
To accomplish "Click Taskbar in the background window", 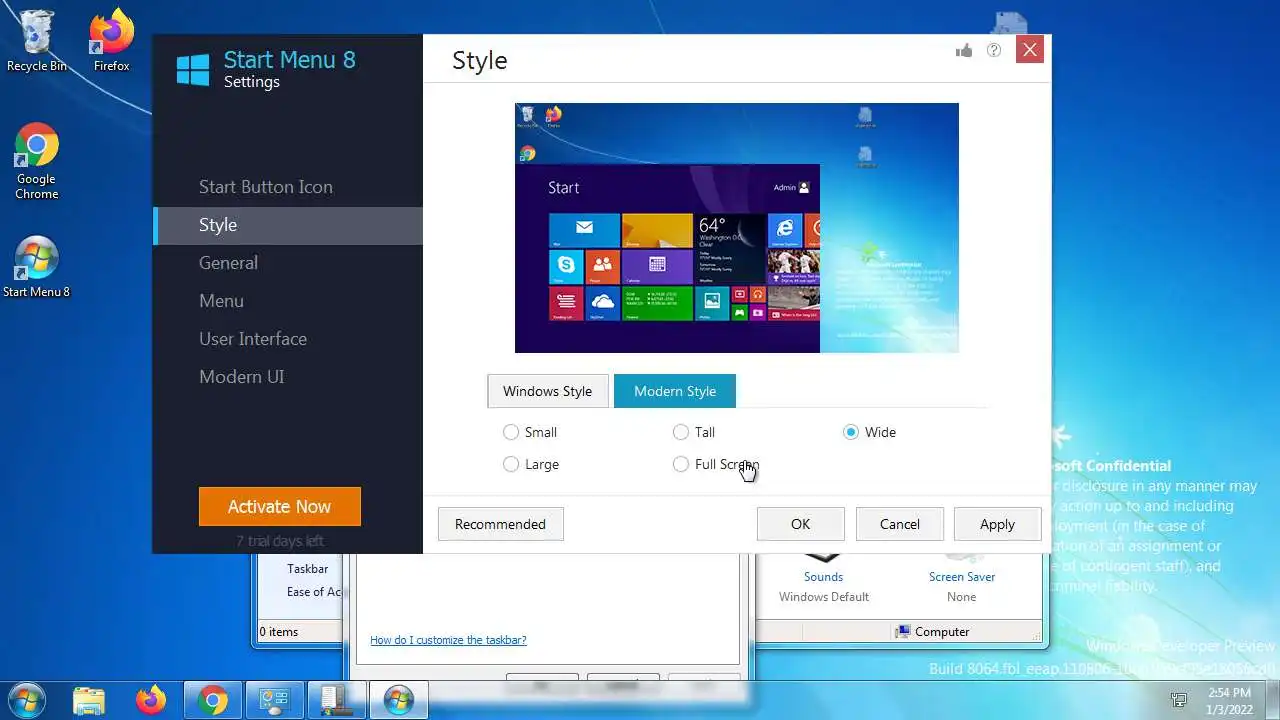I will (x=307, y=569).
